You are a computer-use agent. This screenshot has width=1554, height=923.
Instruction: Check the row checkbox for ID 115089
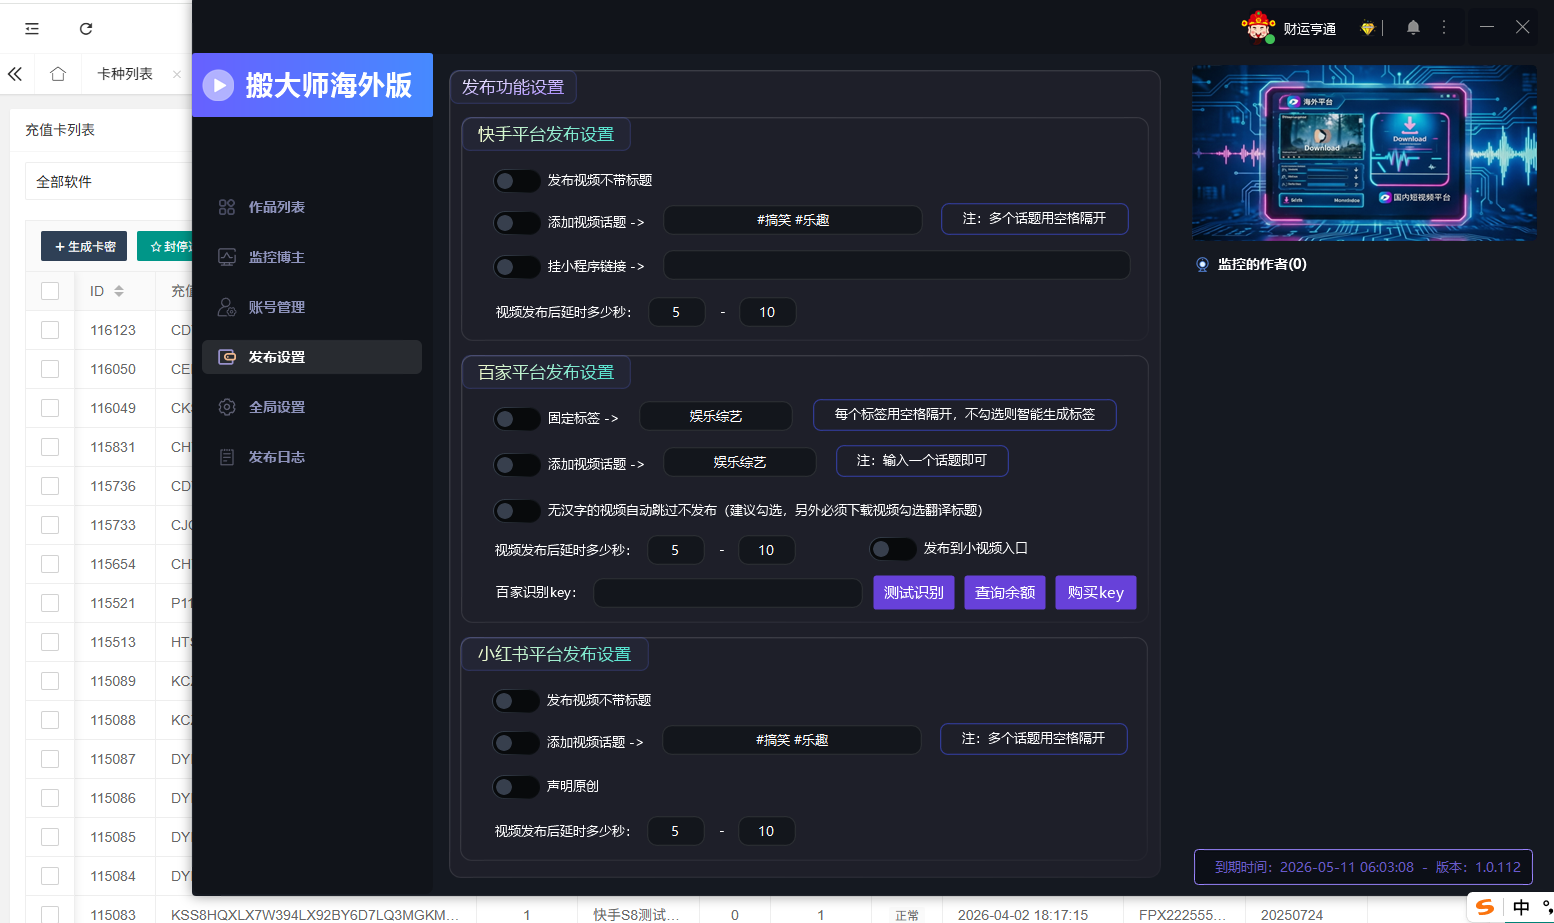click(x=50, y=681)
